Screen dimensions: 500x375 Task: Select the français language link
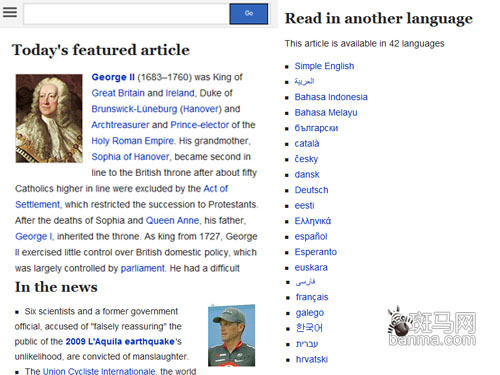312,297
